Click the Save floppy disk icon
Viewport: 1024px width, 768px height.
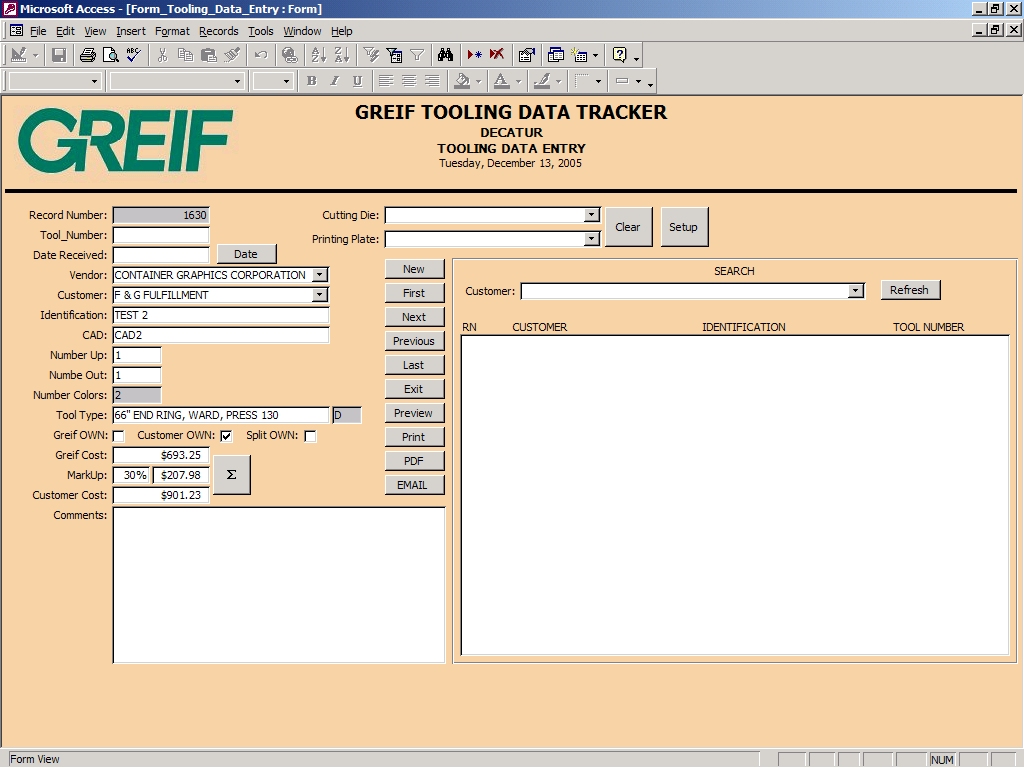(x=59, y=56)
